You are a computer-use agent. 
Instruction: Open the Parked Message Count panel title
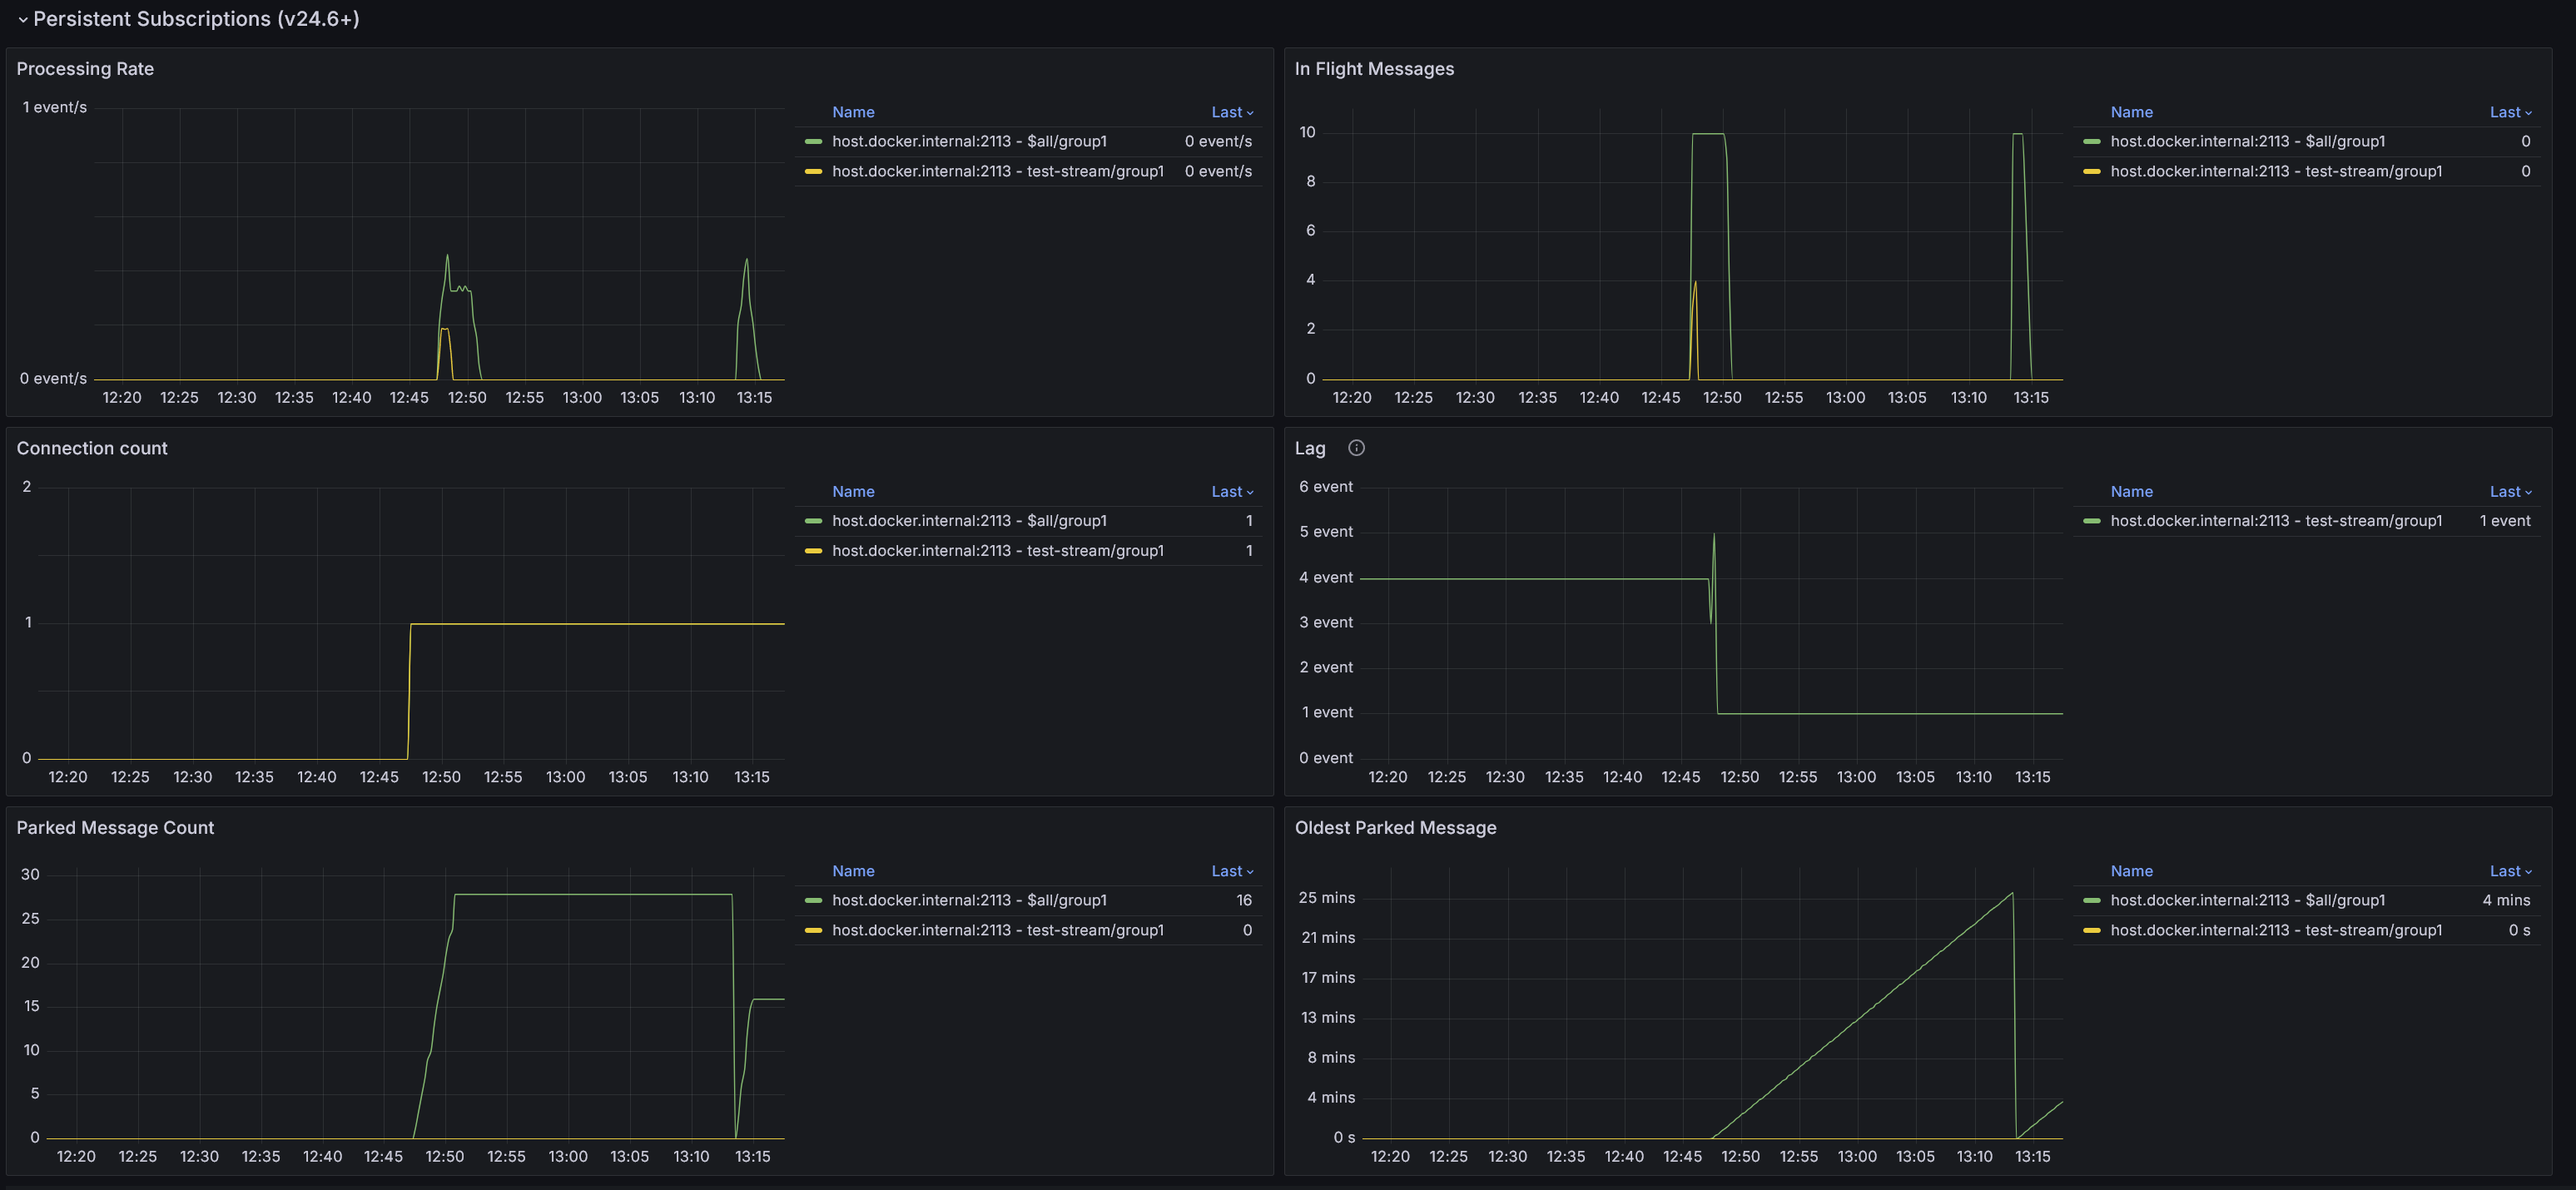click(x=115, y=828)
